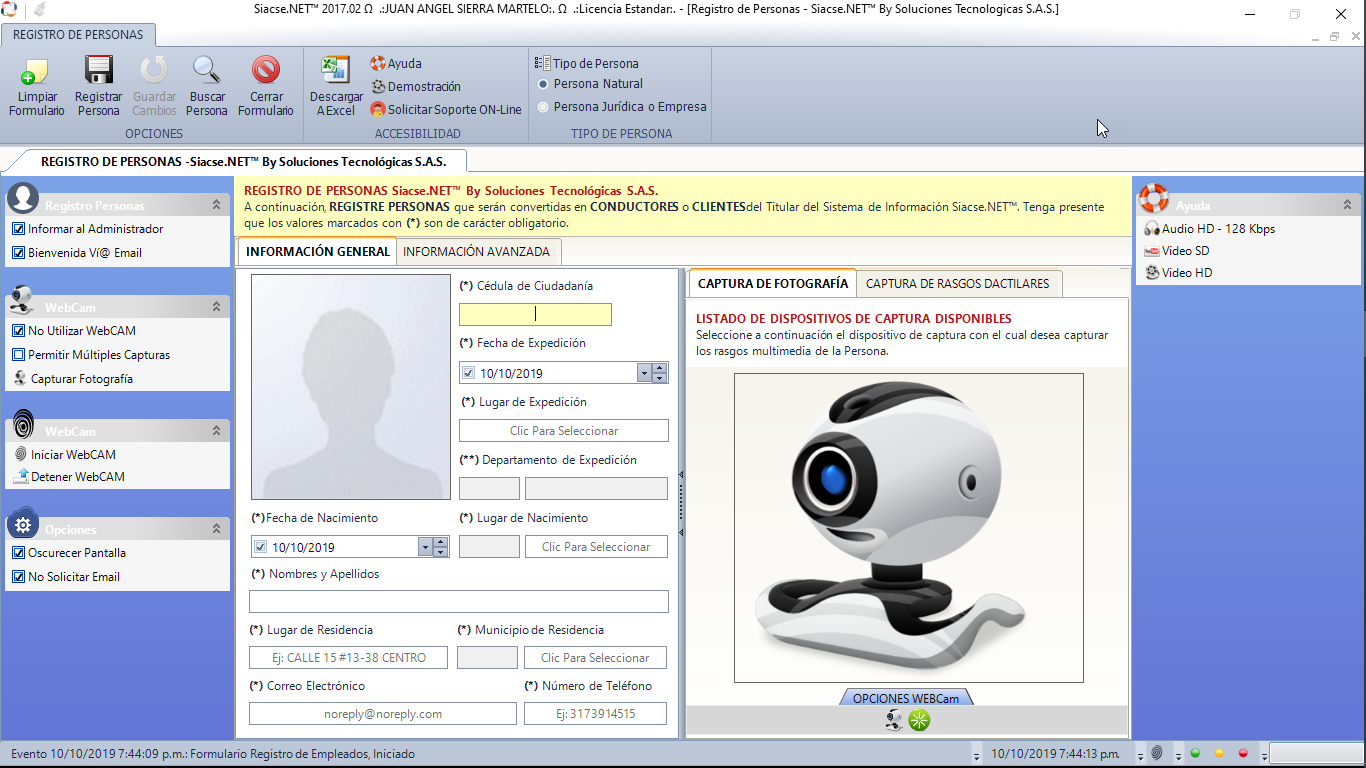The height and width of the screenshot is (768, 1366).
Task: Click the Tipo de Persona group header
Action: tap(587, 63)
